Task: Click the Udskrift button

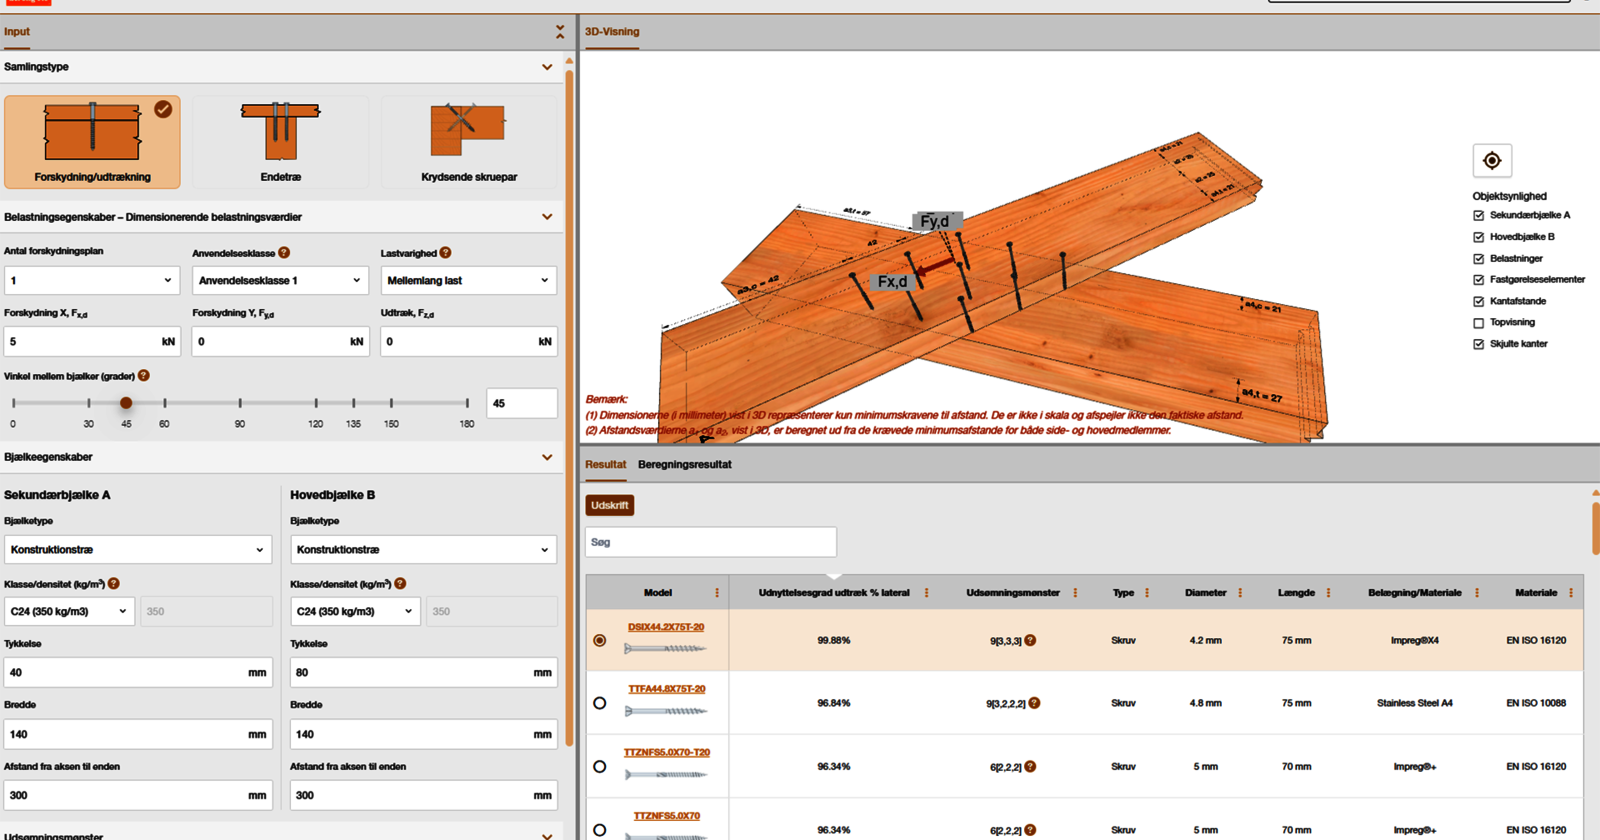Action: pos(610,505)
